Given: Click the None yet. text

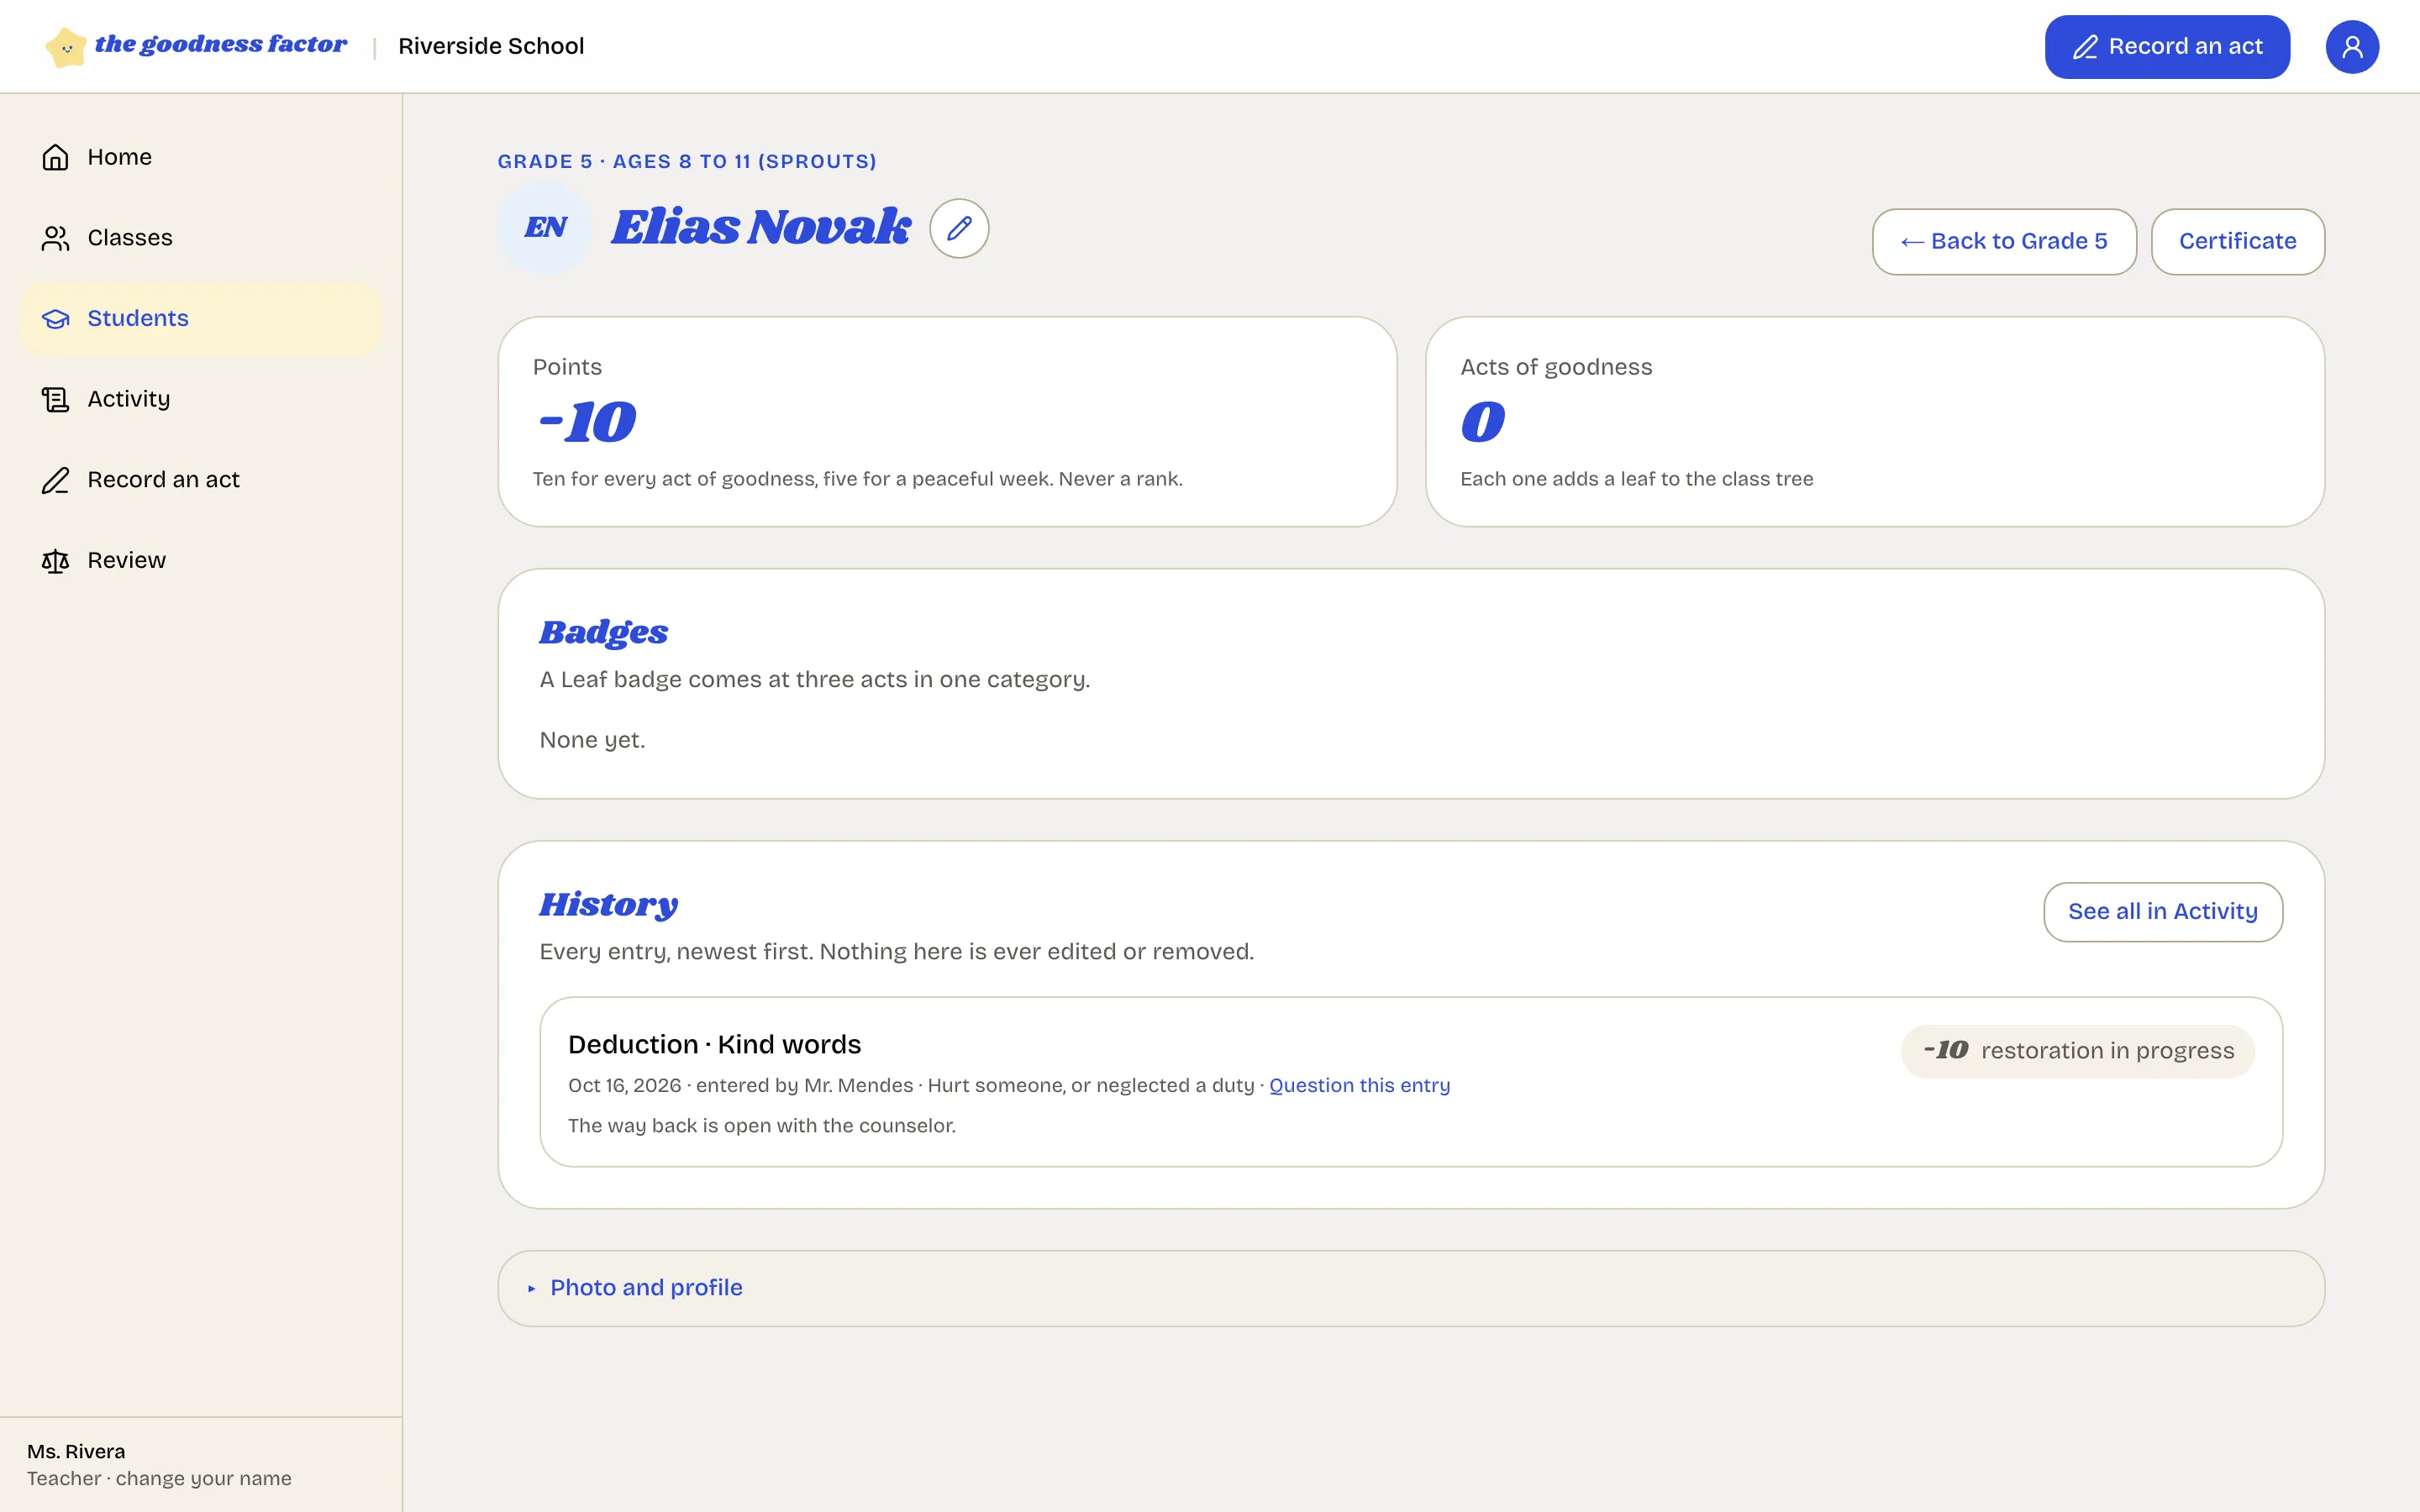Looking at the screenshot, I should [592, 740].
